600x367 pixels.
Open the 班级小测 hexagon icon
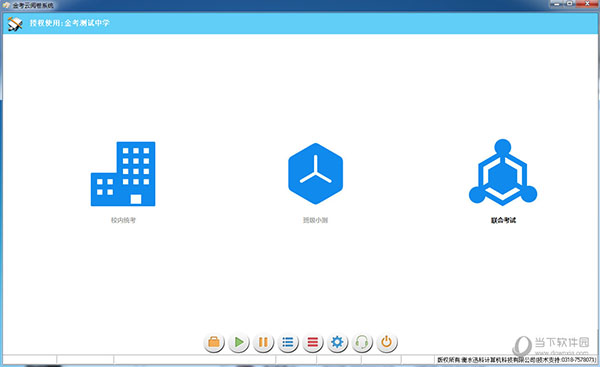[315, 173]
